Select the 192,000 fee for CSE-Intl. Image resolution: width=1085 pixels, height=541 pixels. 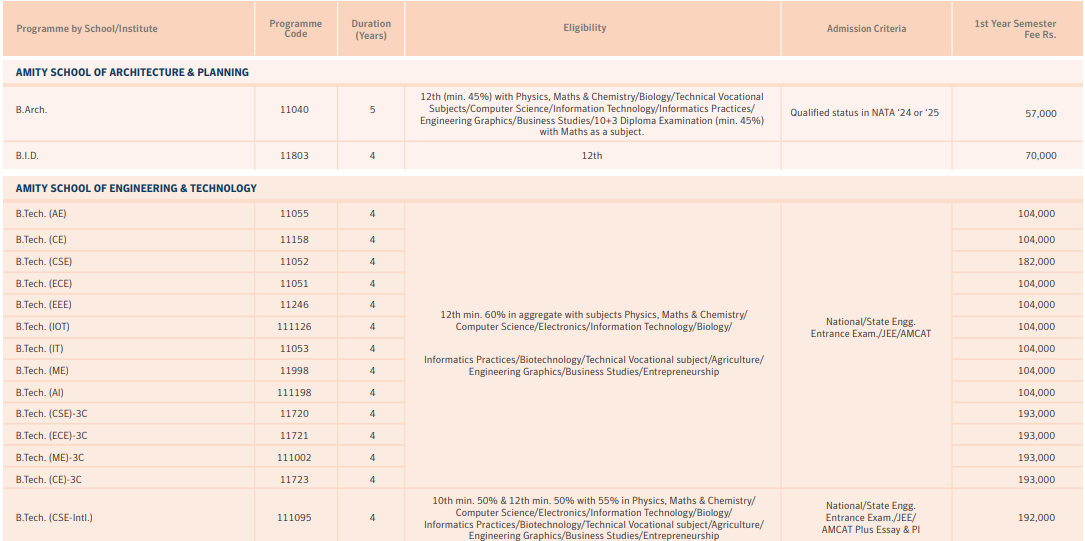1037,517
